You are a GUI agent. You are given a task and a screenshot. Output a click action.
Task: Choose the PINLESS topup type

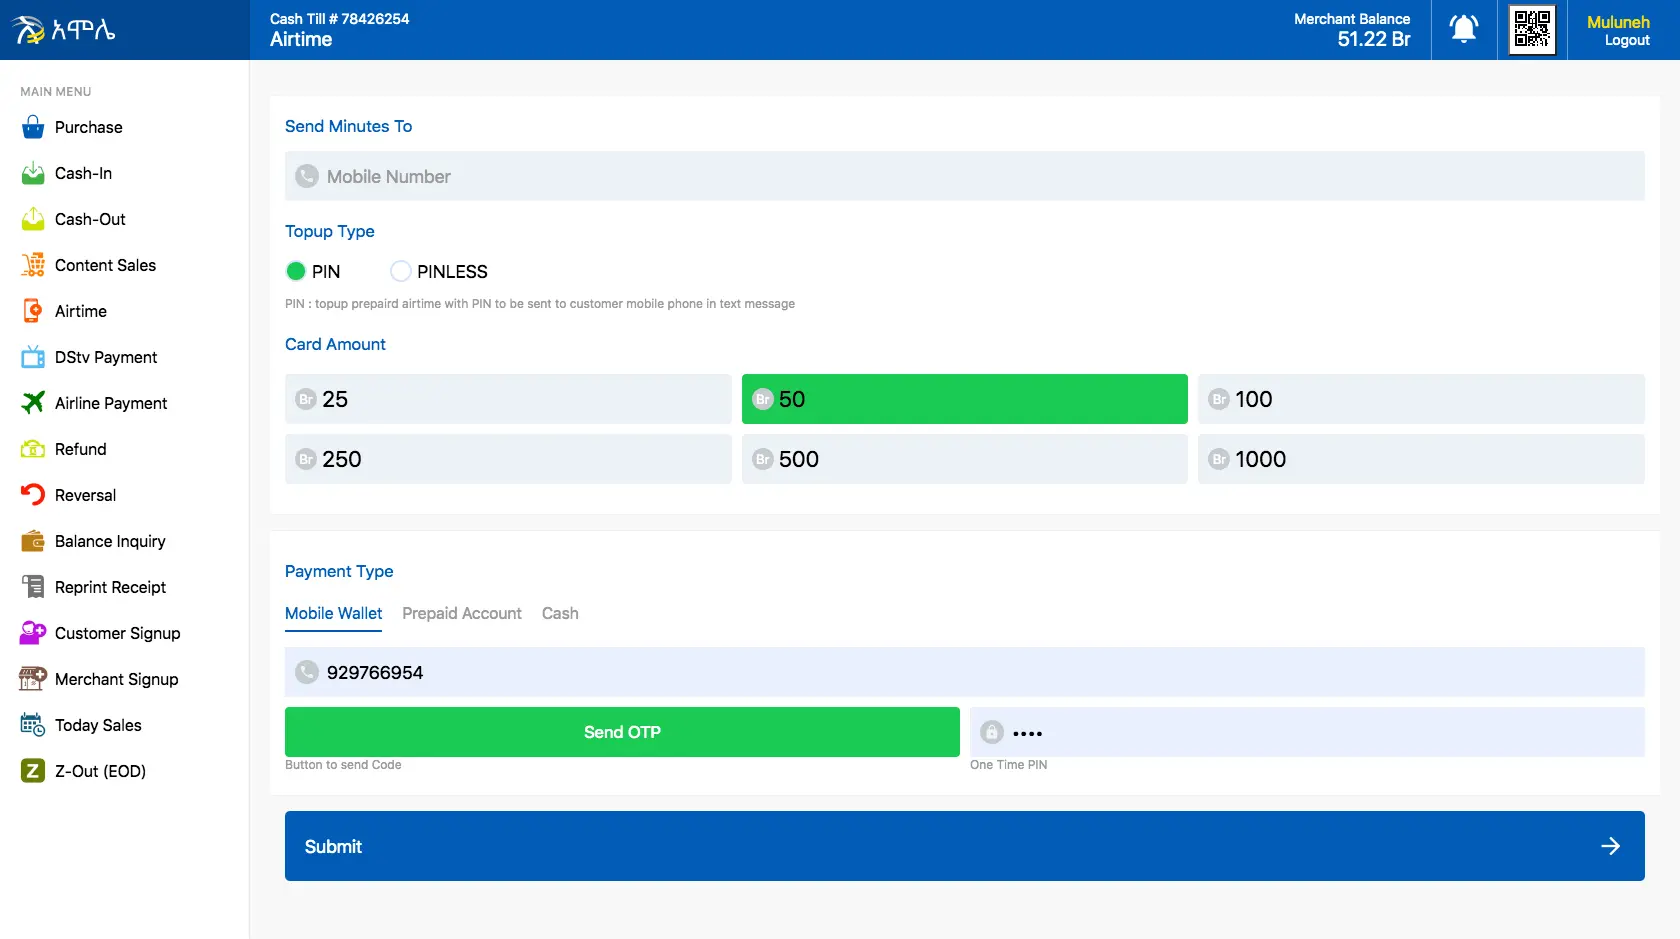[x=401, y=271]
